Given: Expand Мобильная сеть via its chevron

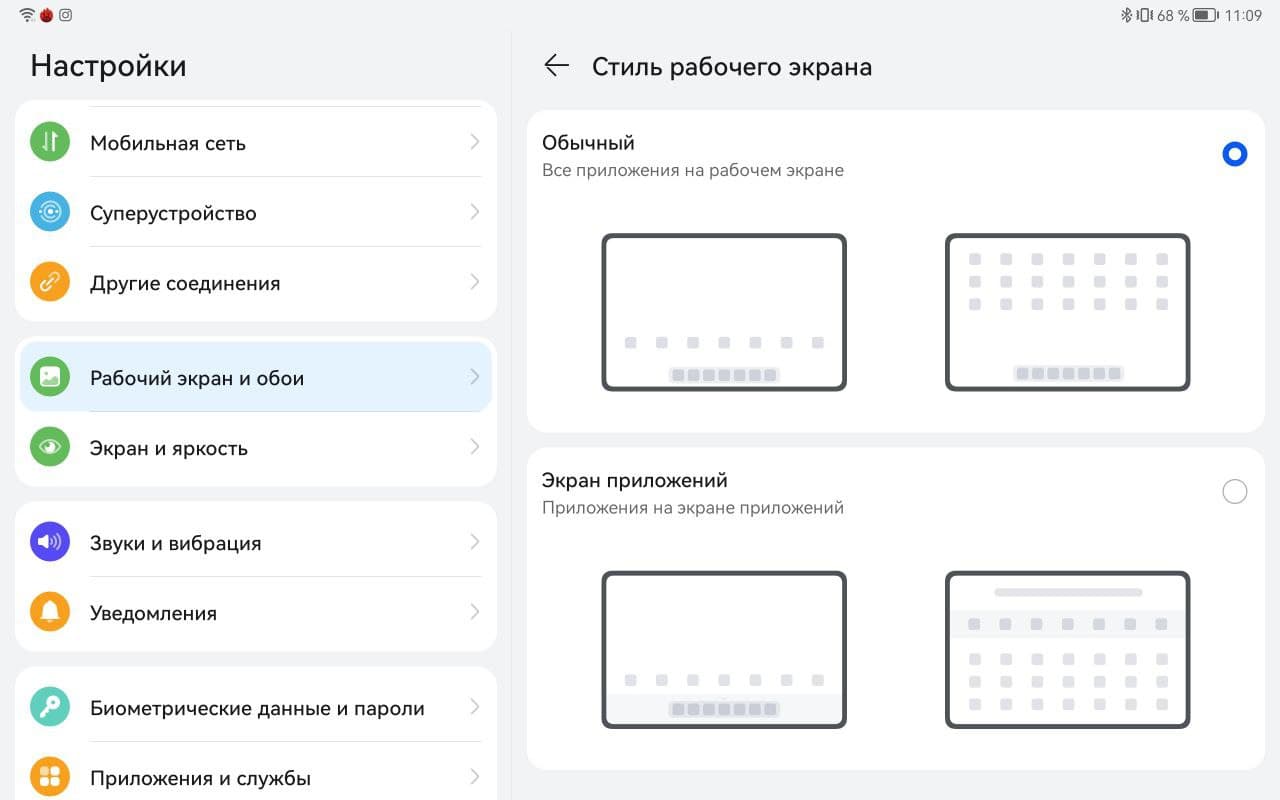Looking at the screenshot, I should (x=475, y=142).
